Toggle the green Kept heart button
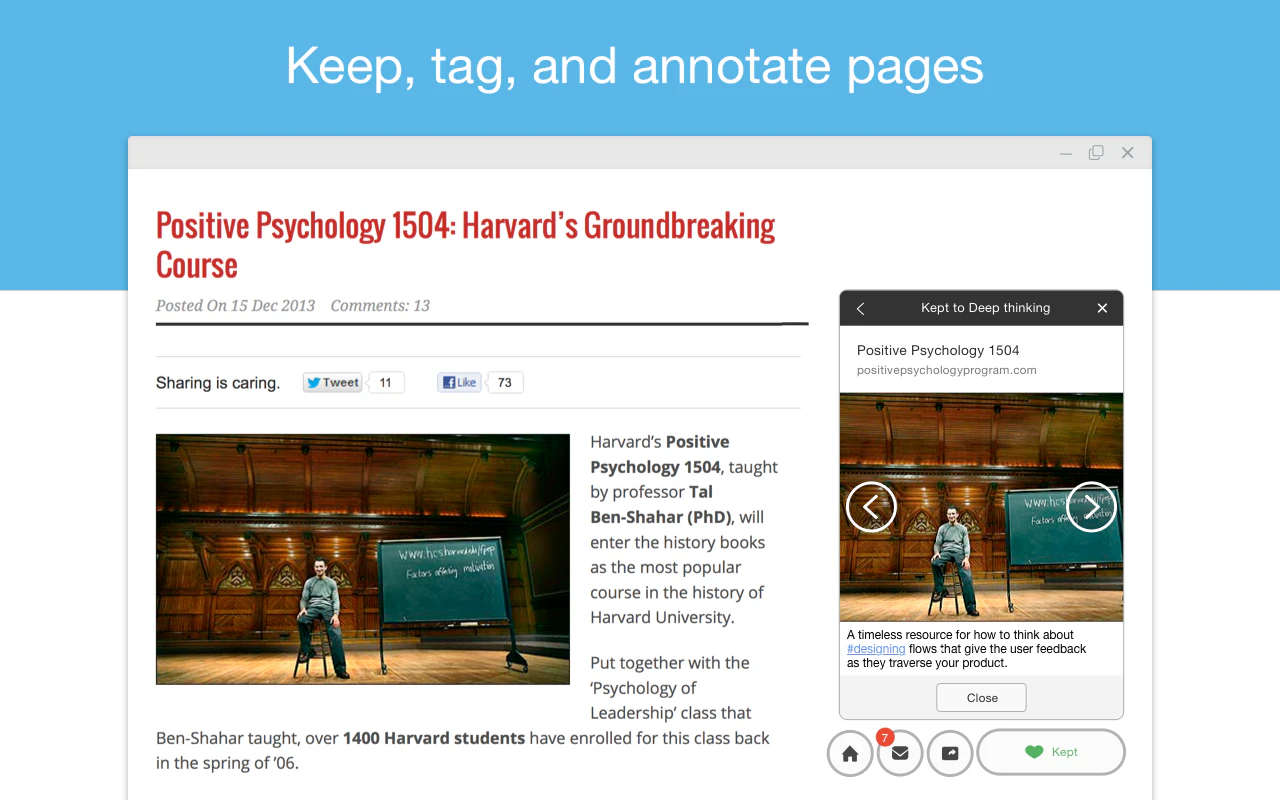The image size is (1280, 800). [x=1051, y=752]
